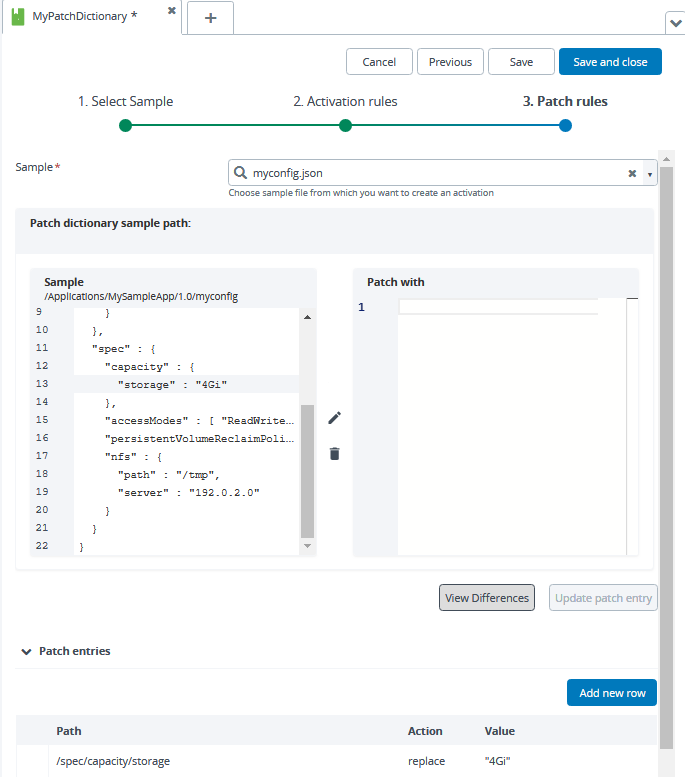
Task: Open the tab list chevron dropdown
Action: 675,23
